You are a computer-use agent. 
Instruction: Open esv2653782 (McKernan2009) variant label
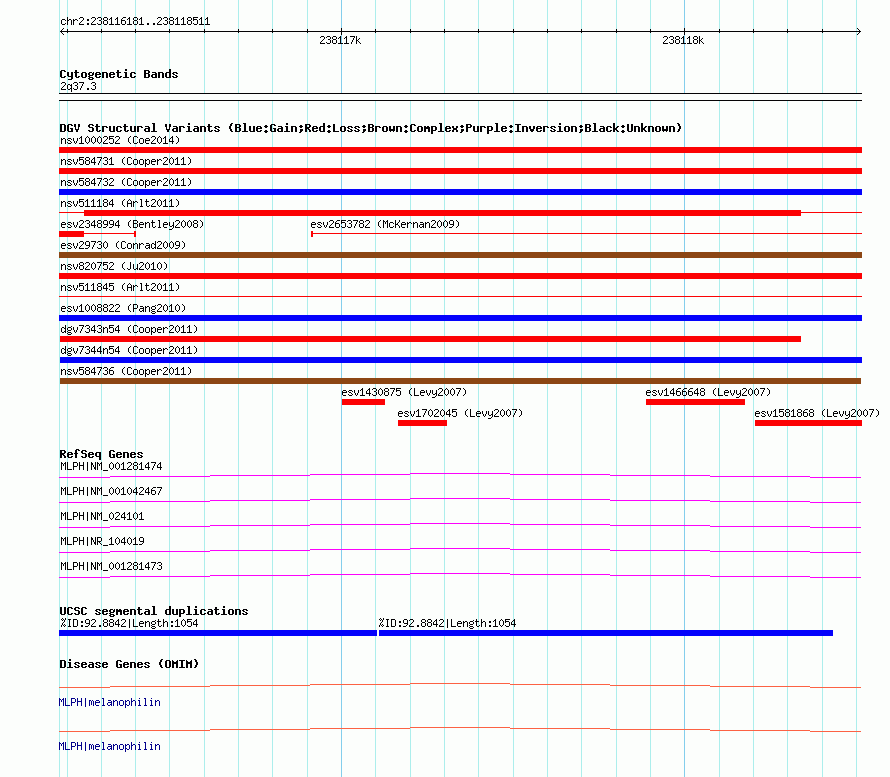(x=385, y=224)
